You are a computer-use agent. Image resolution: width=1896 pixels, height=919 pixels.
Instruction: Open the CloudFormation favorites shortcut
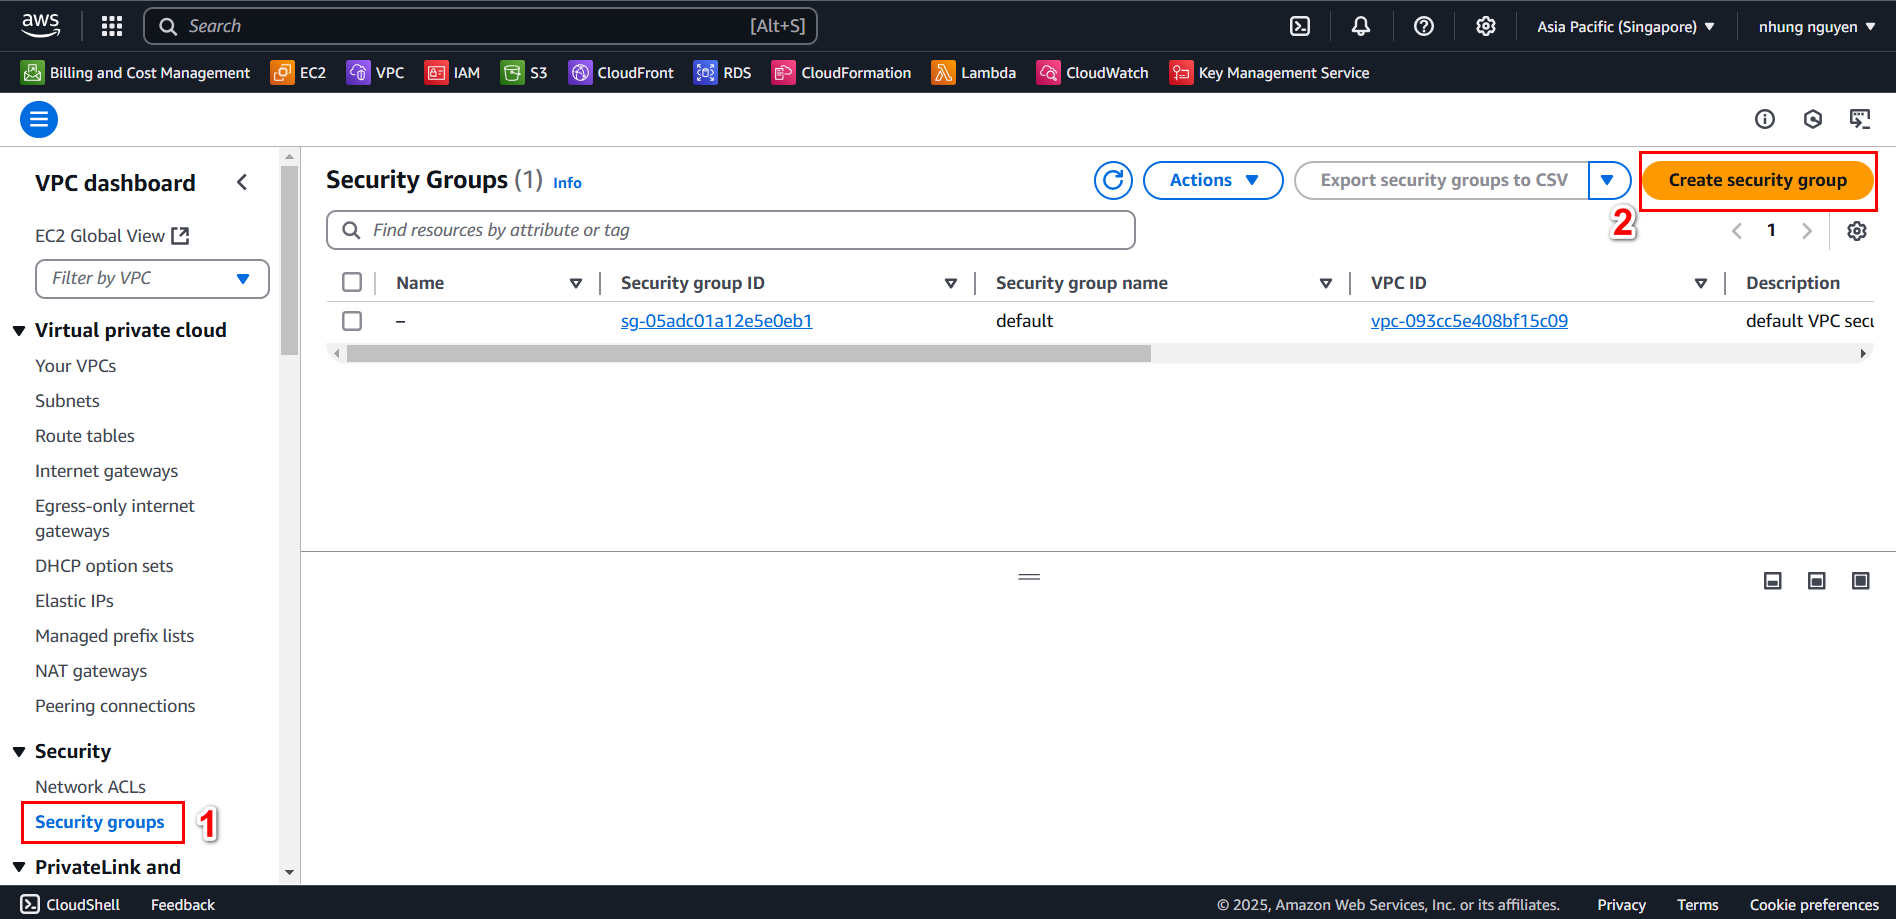(x=841, y=73)
